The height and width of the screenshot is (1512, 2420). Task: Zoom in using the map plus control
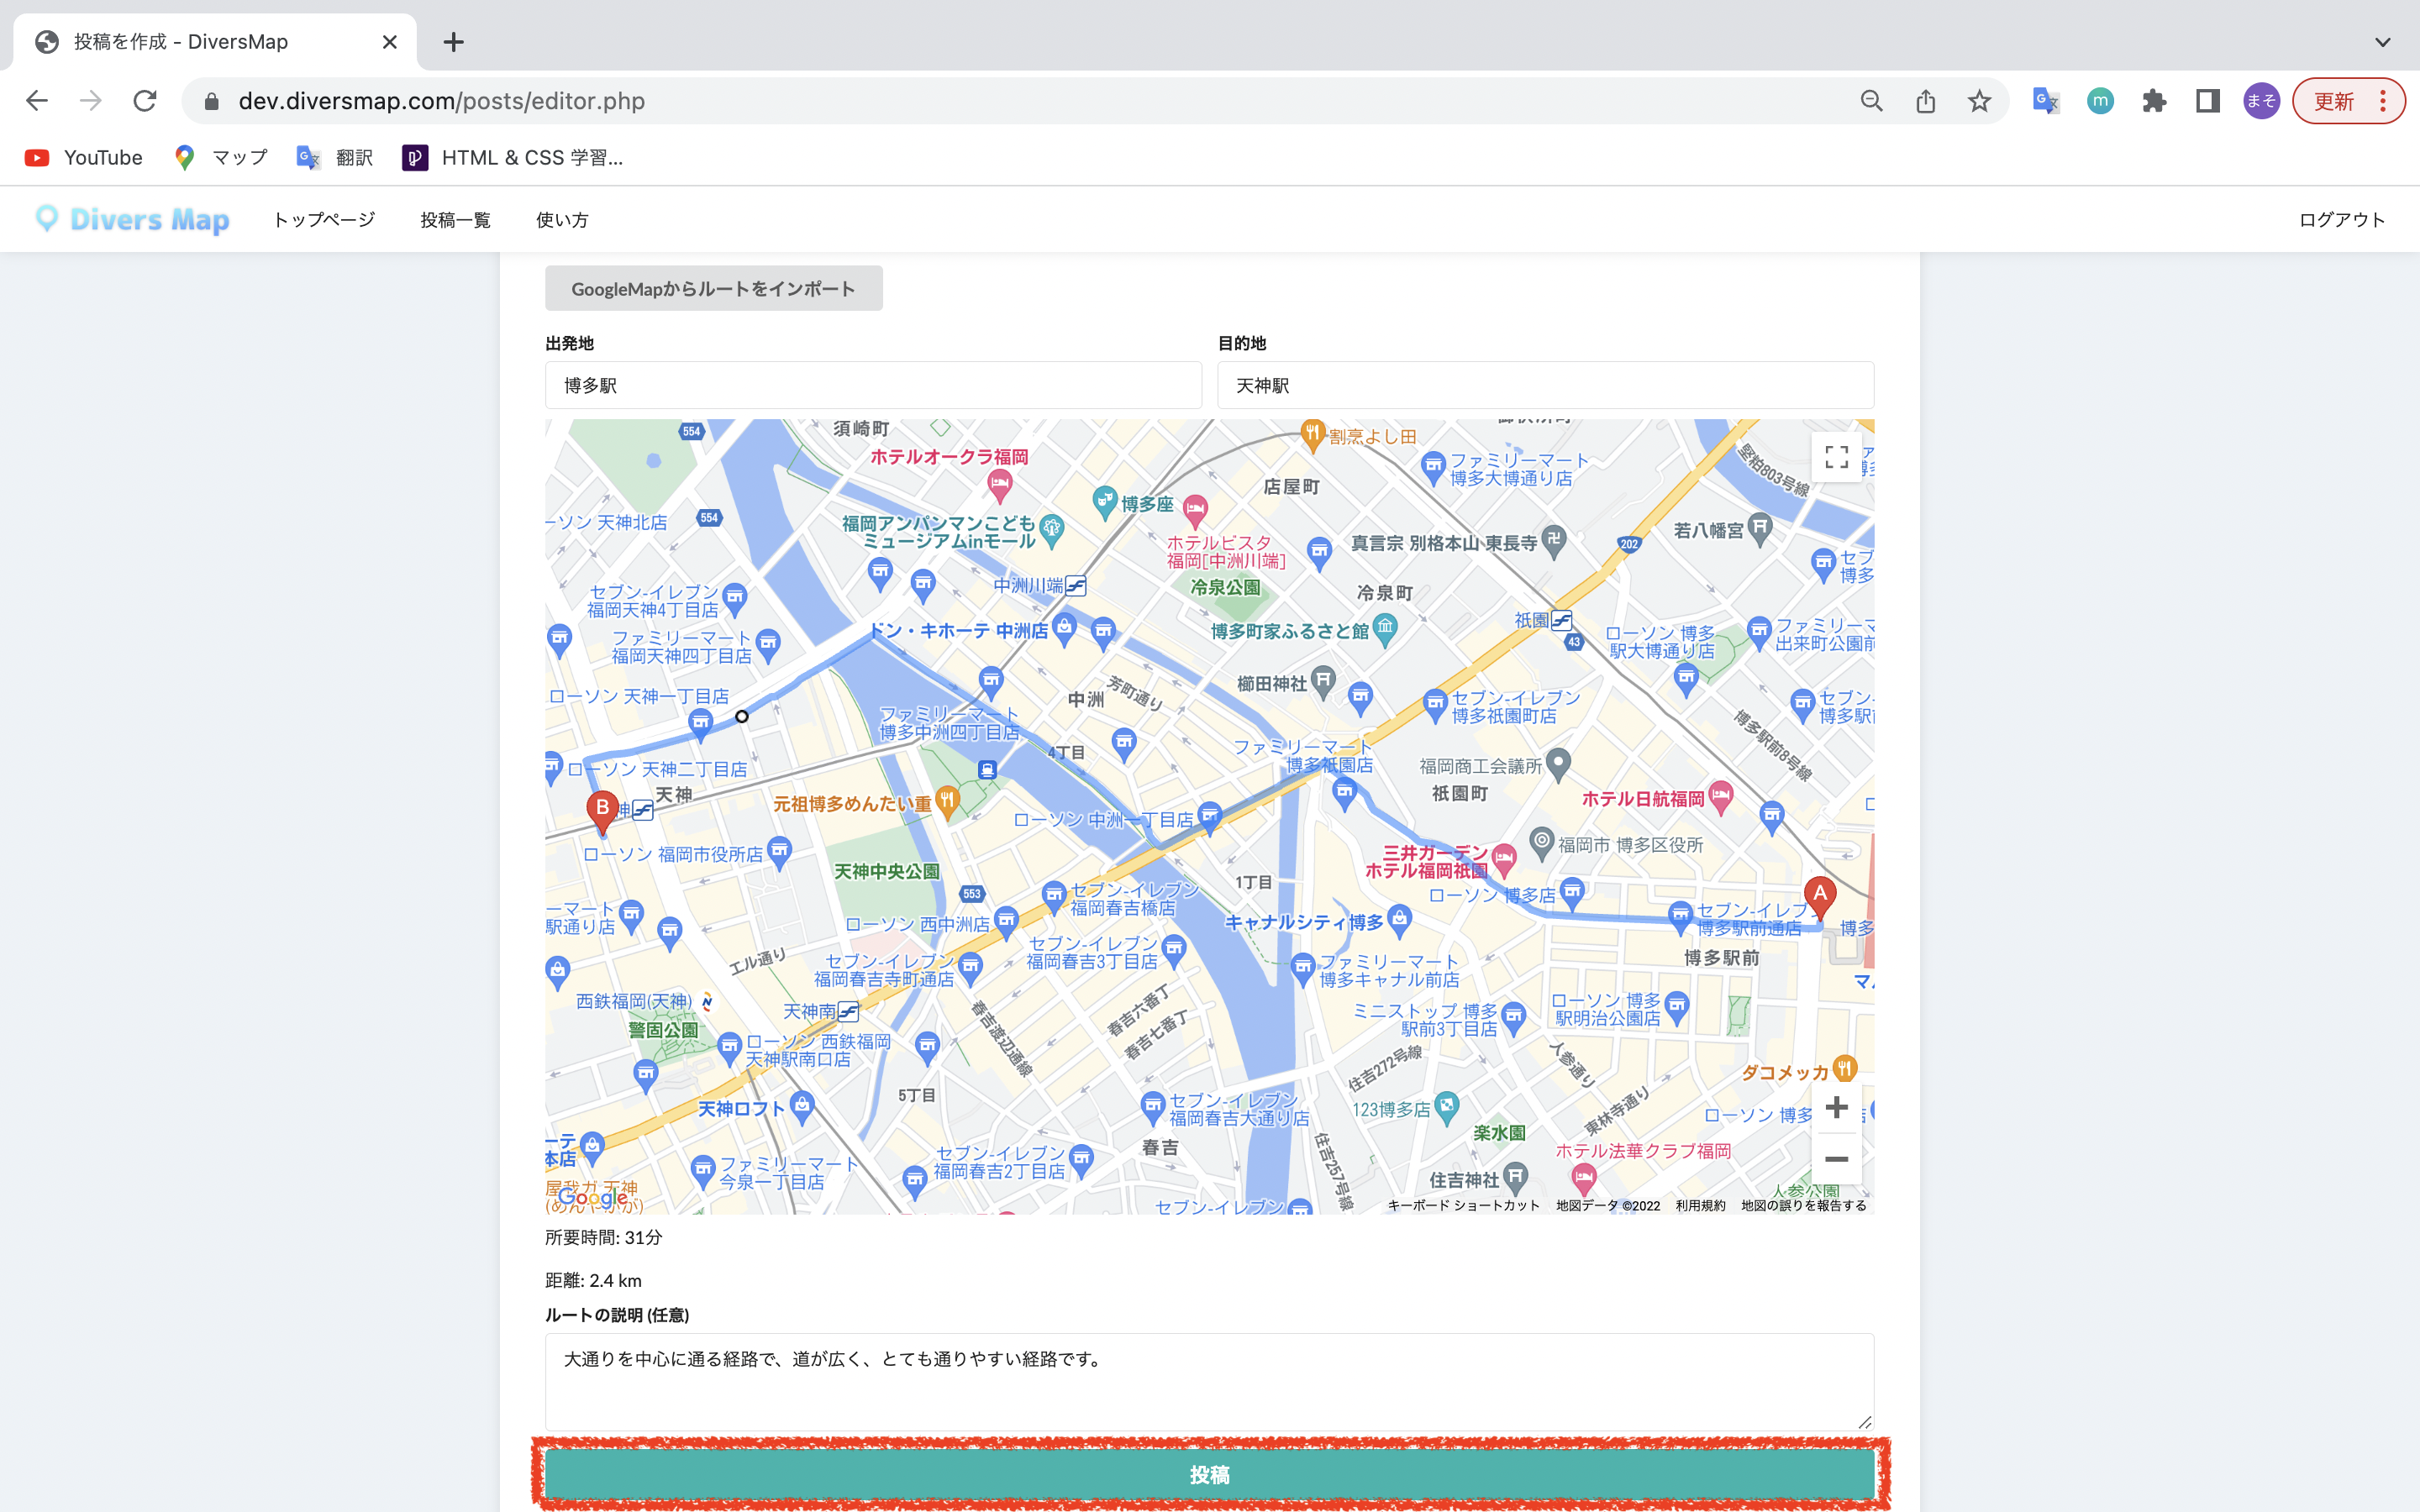click(1837, 1107)
